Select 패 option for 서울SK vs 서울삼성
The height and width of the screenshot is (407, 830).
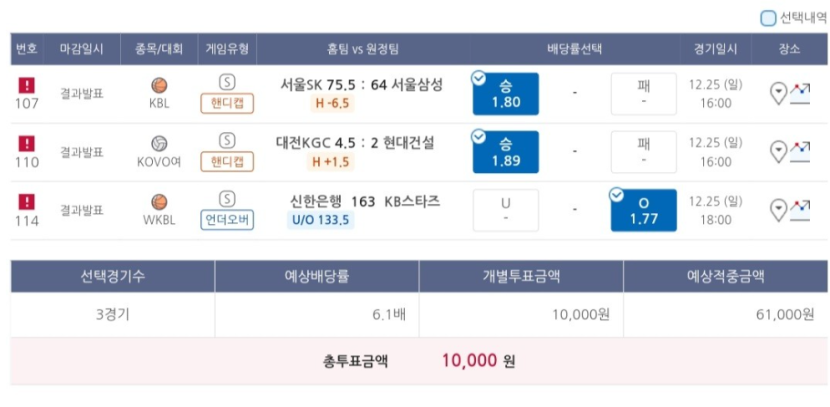pos(643,94)
